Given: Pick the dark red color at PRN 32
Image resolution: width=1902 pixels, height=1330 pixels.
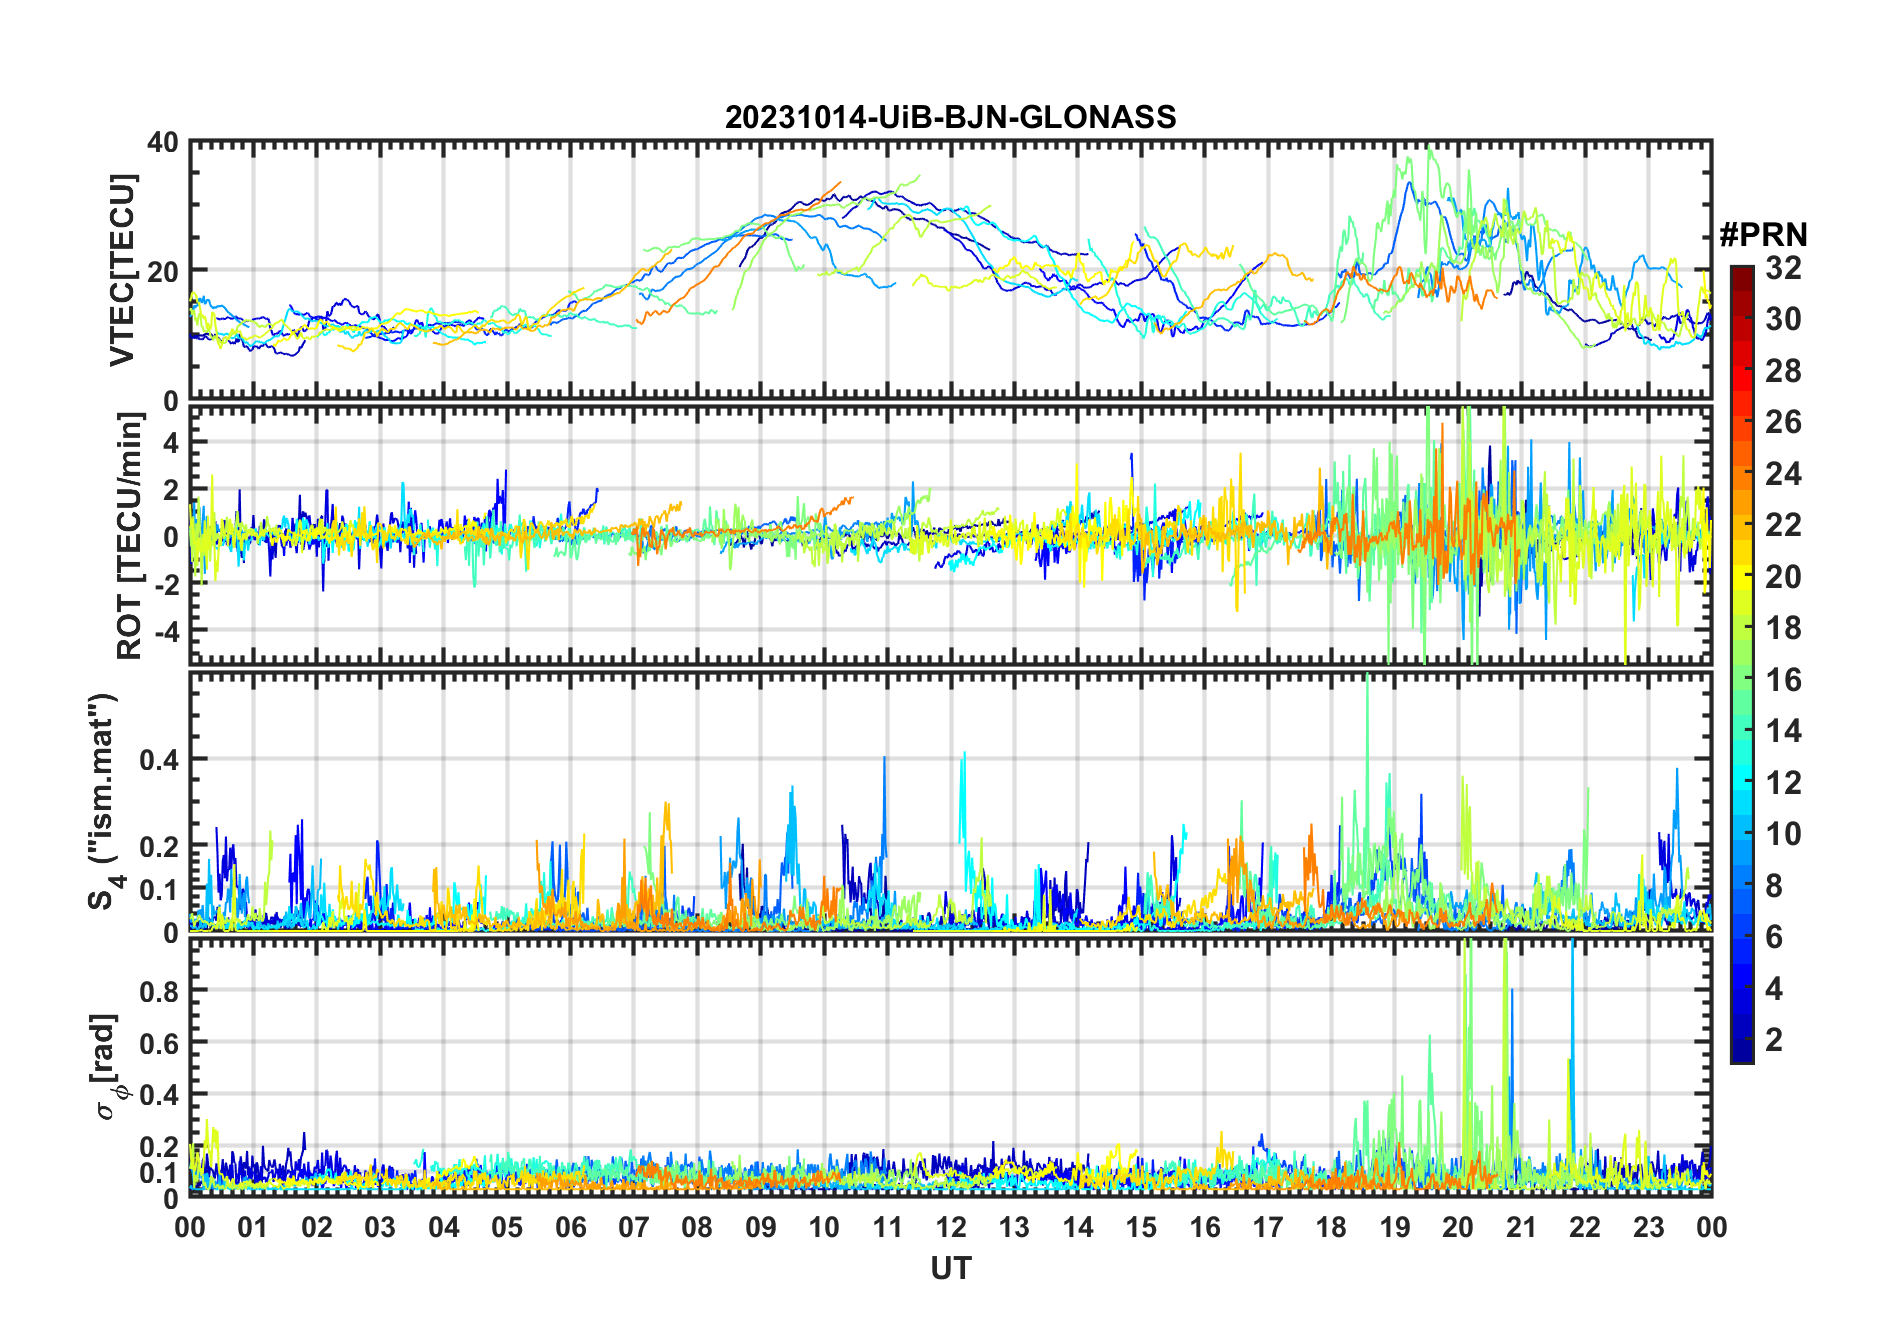Looking at the screenshot, I should pyautogui.click(x=1742, y=270).
